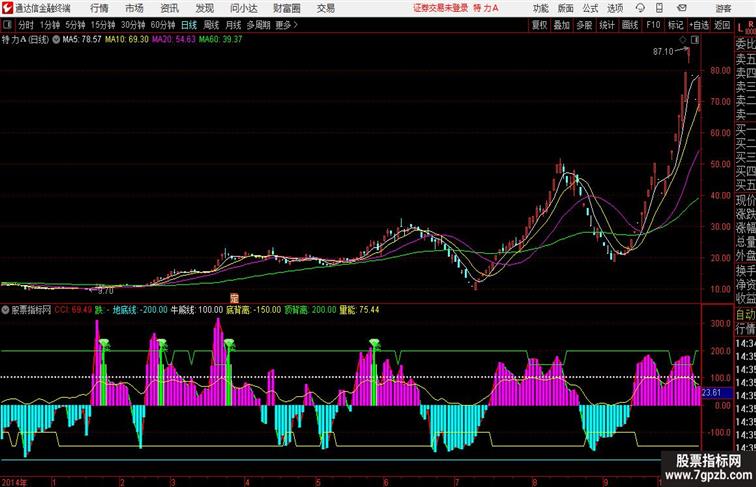Click the orange 定 marker on chart
This screenshot has height=487, width=756.
234,298
